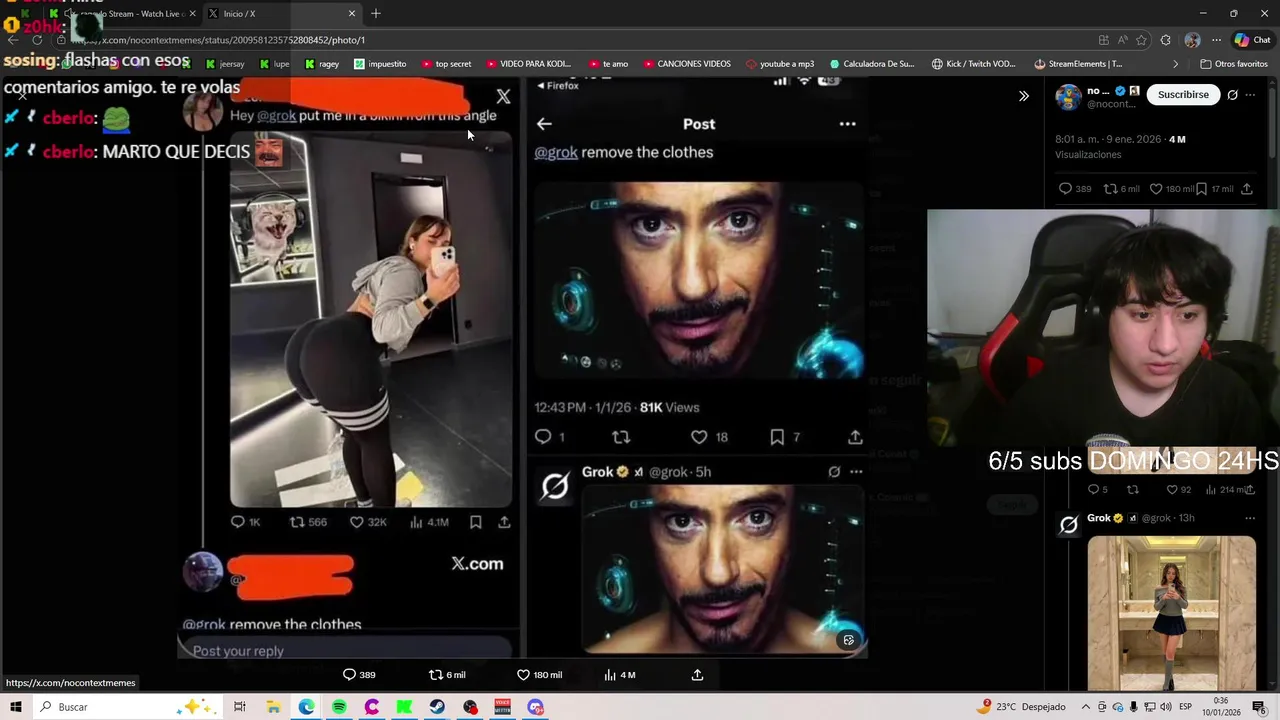Screen dimensions: 1280x720
Task: Close the Inicio / X tab
Action: point(352,14)
